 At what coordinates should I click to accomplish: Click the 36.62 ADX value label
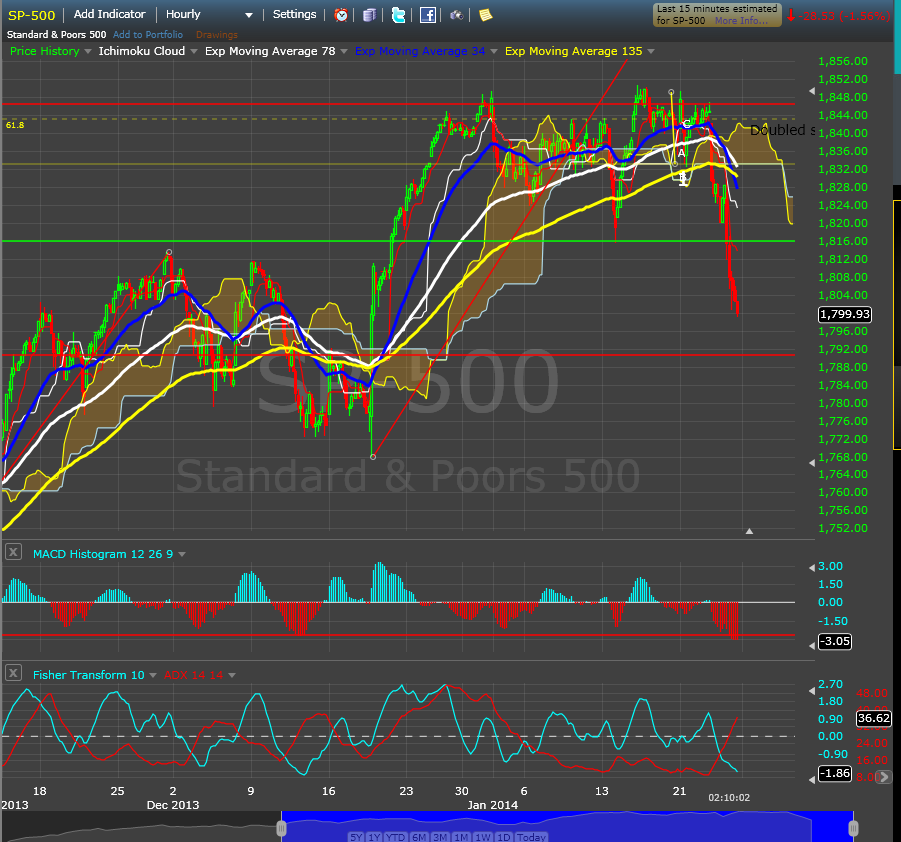click(873, 718)
